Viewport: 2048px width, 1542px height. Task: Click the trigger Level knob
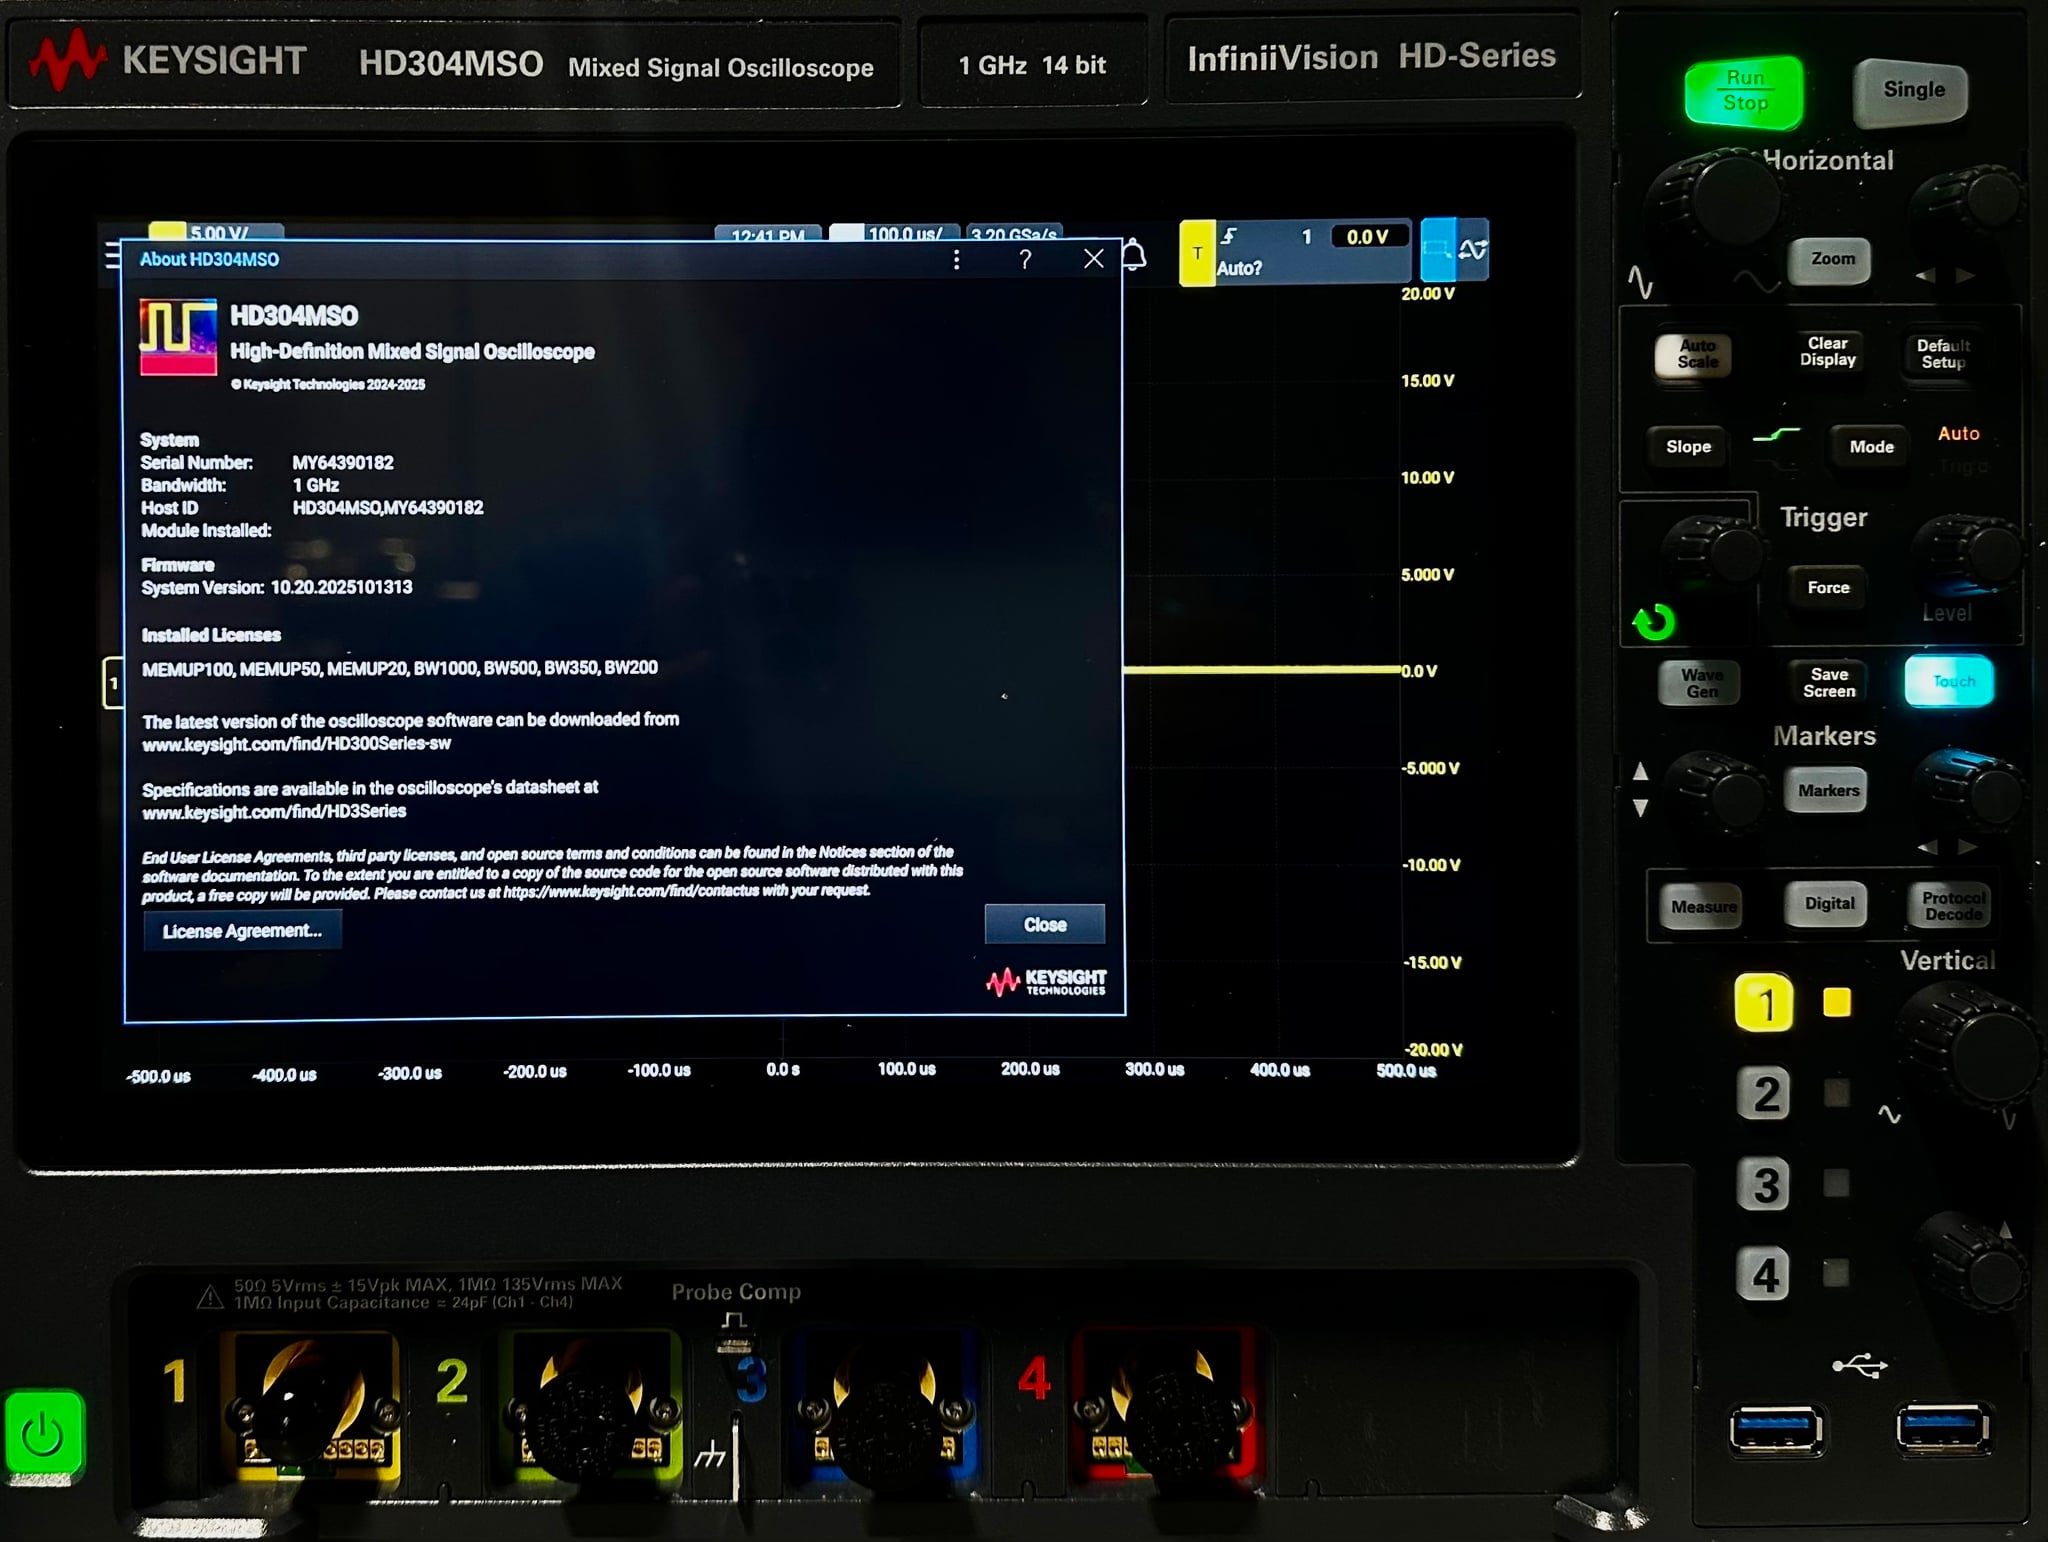coord(1972,552)
